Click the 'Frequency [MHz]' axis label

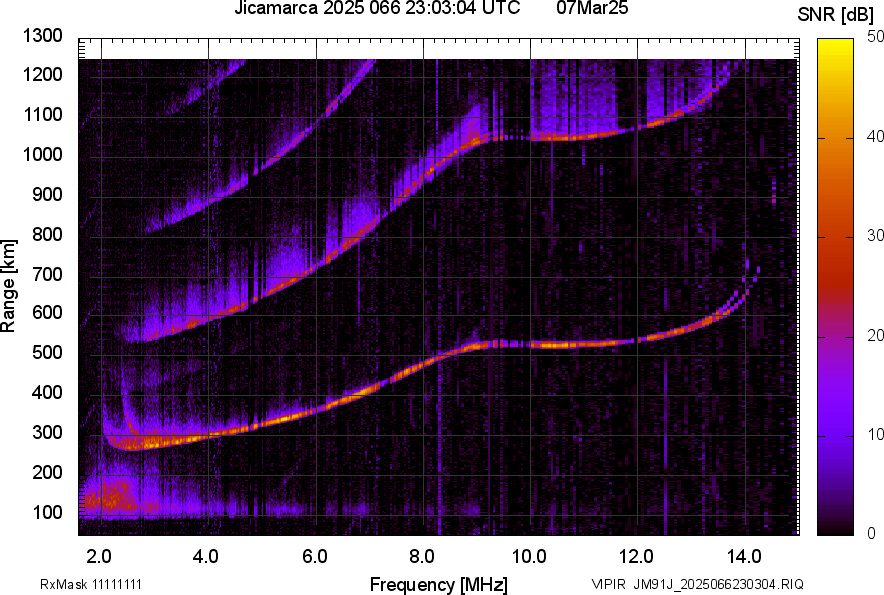pos(439,584)
